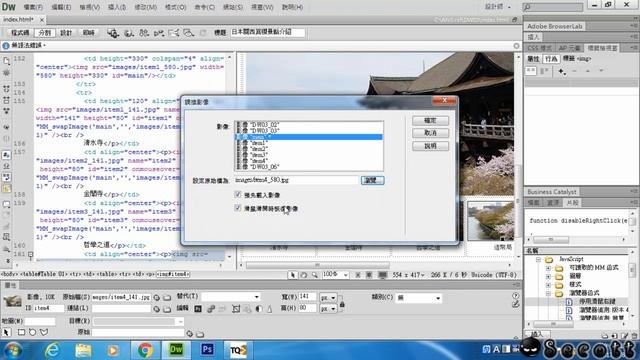640x360 pixels.
Task: Click point-to-file icon beside link field
Action: 157,309
